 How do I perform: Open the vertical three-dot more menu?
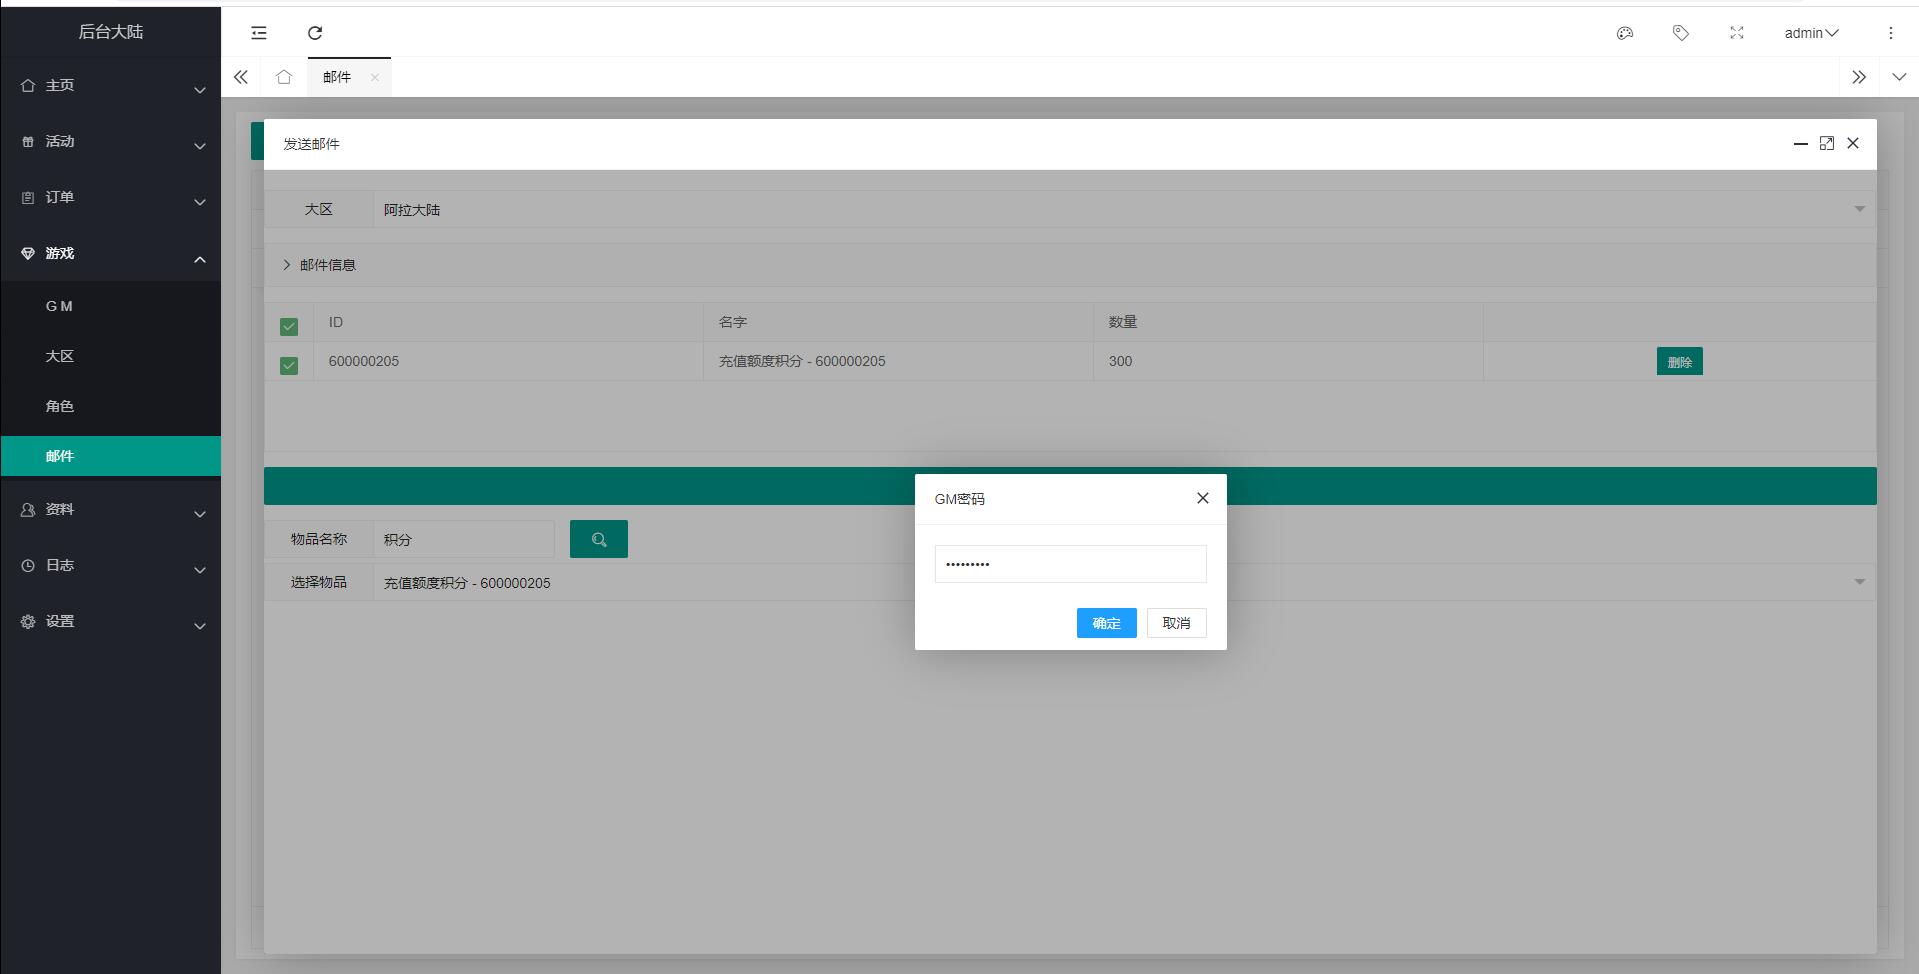click(1890, 33)
